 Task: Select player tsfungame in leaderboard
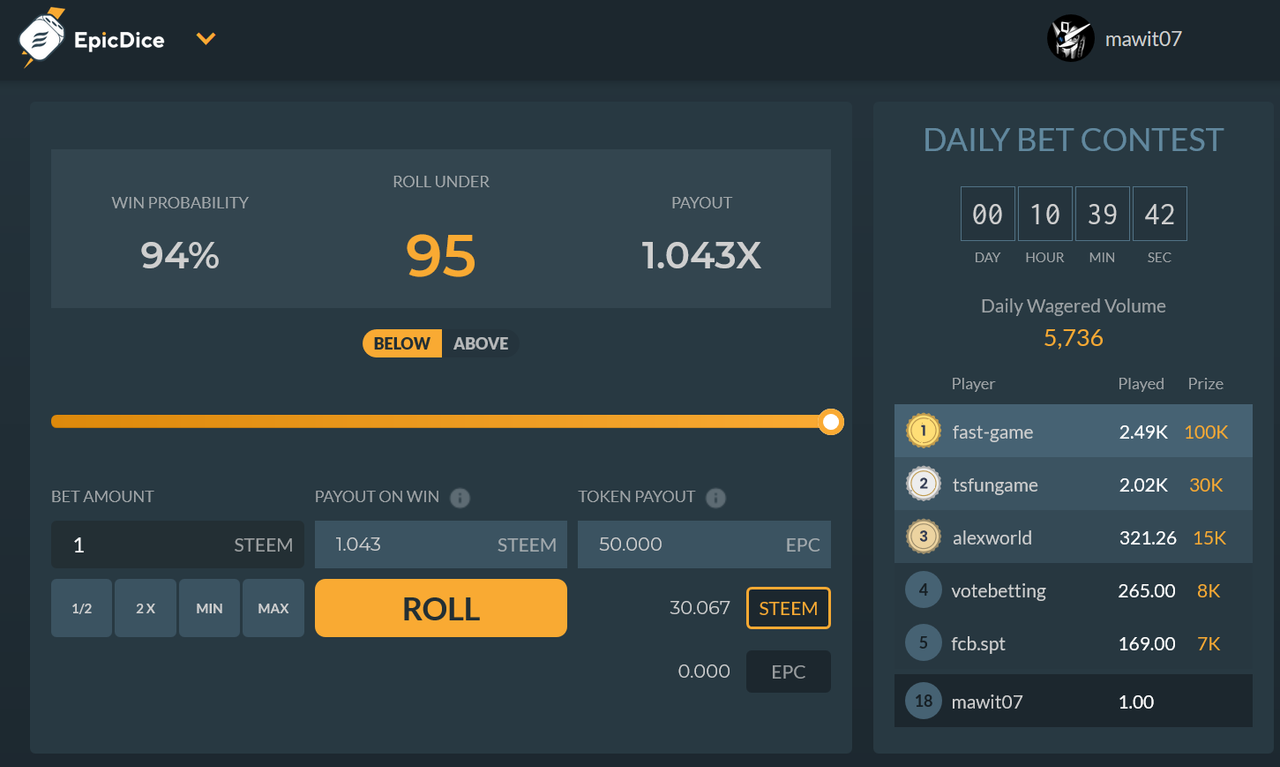(995, 485)
